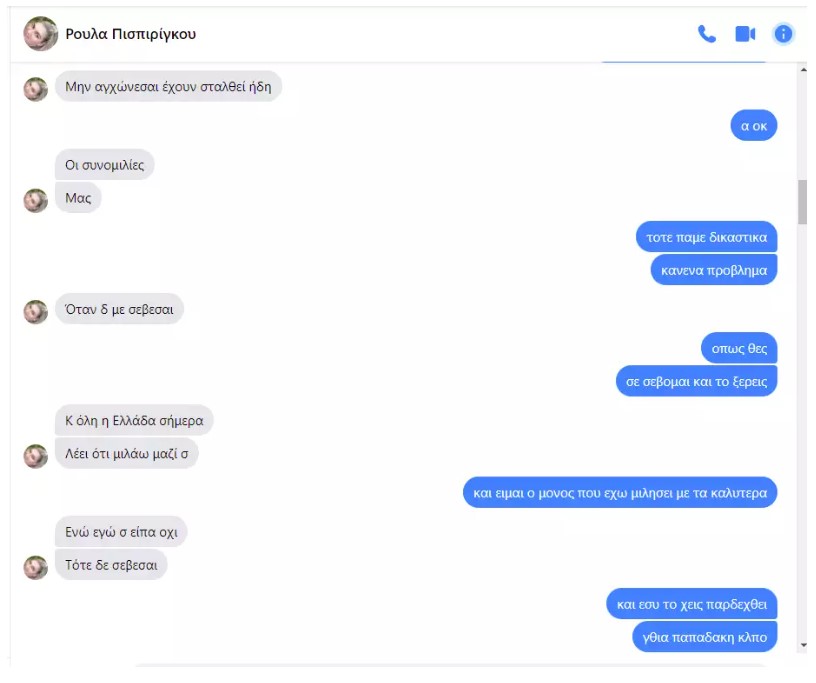Select the 'σε σεβομαι και το ξερεις' bubble

click(x=696, y=381)
